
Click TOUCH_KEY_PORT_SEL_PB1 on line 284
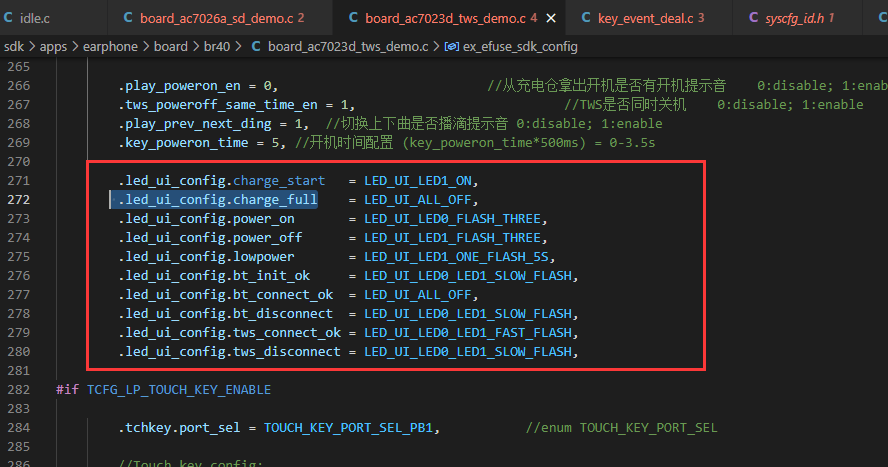click(x=348, y=428)
